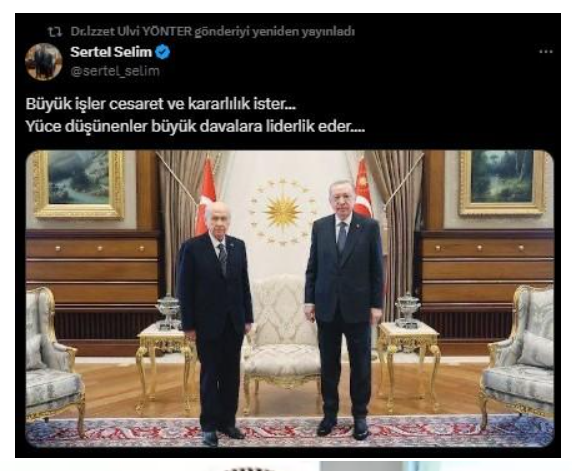The image size is (572, 471).
Task: Click the white-haired man in the photo
Action: point(214,319)
